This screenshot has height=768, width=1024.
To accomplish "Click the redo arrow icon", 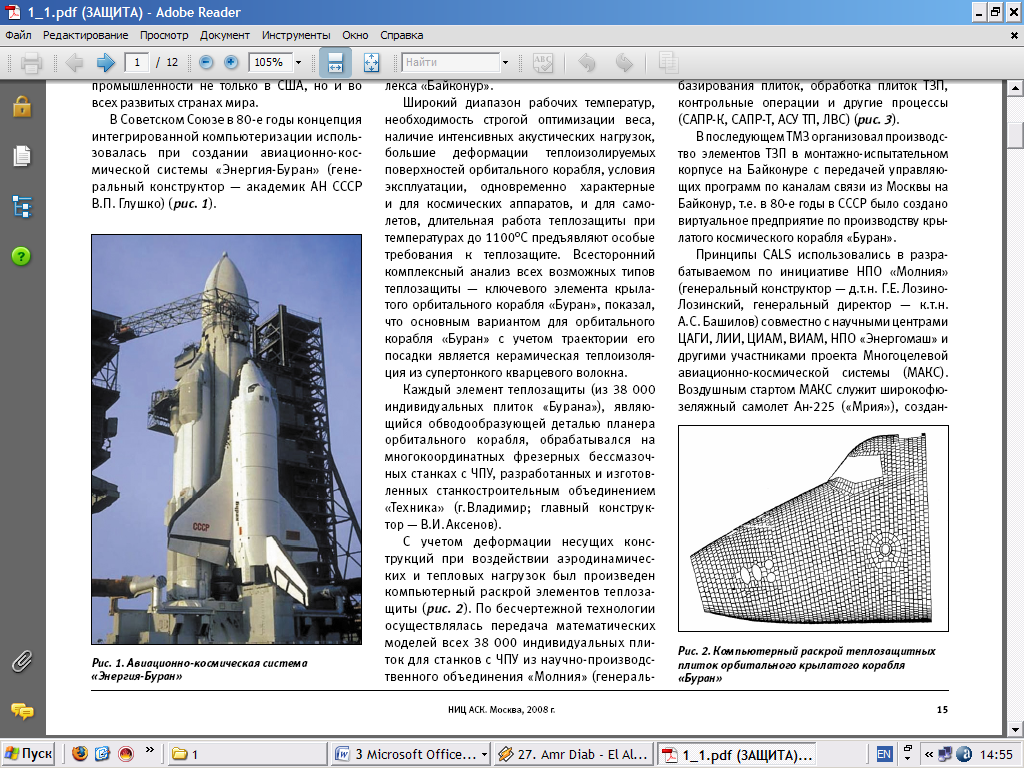I will click(624, 63).
